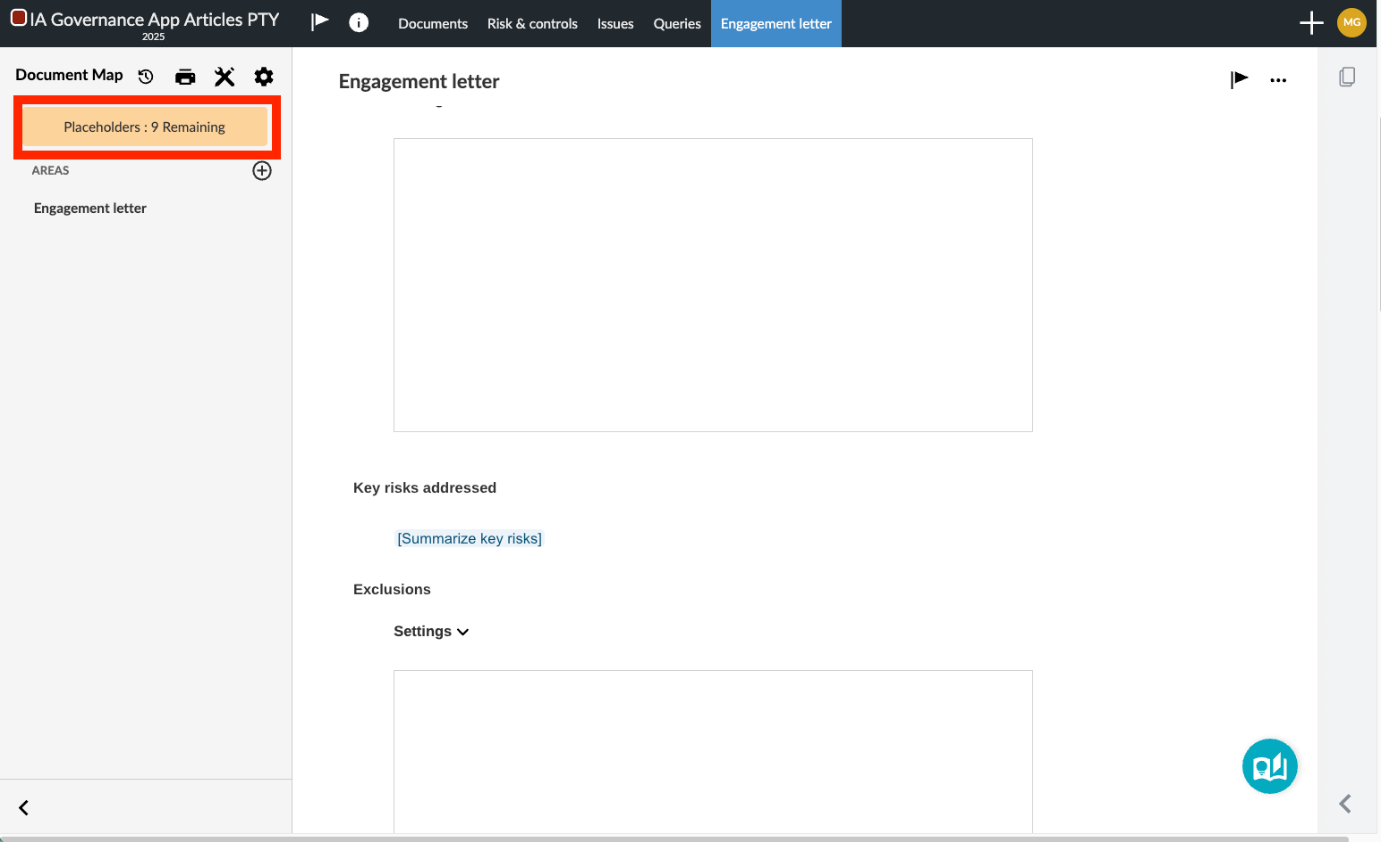Open the teal book help button
The height and width of the screenshot is (842, 1381).
1270,767
